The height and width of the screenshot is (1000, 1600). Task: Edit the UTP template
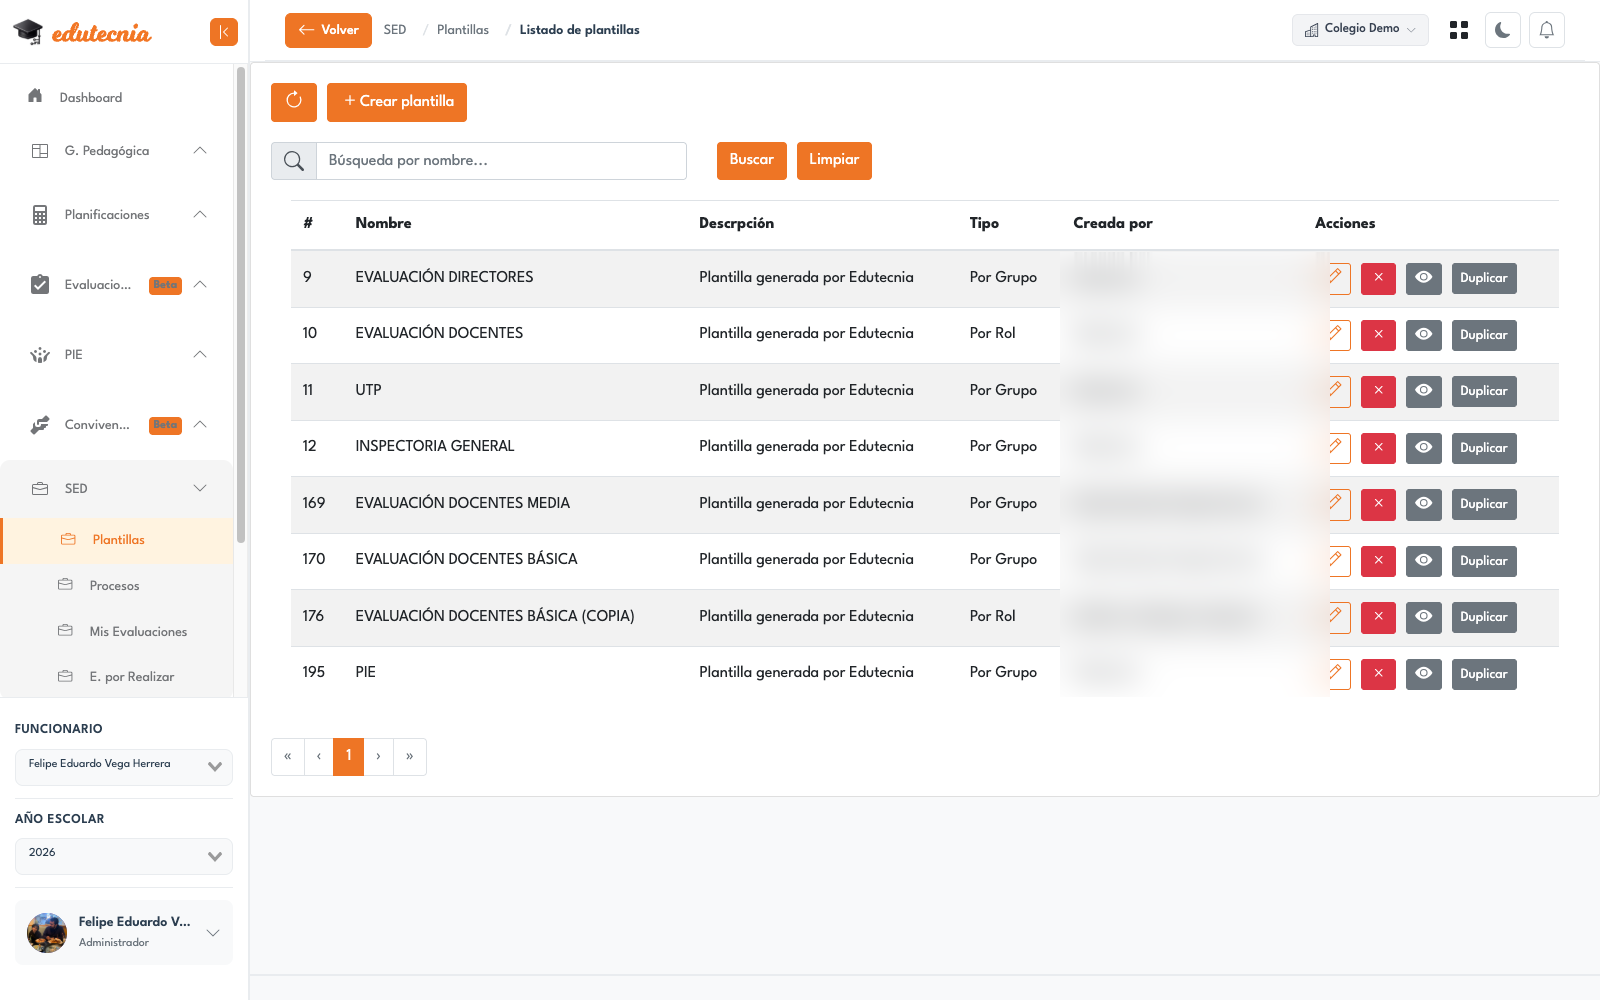tap(1338, 391)
